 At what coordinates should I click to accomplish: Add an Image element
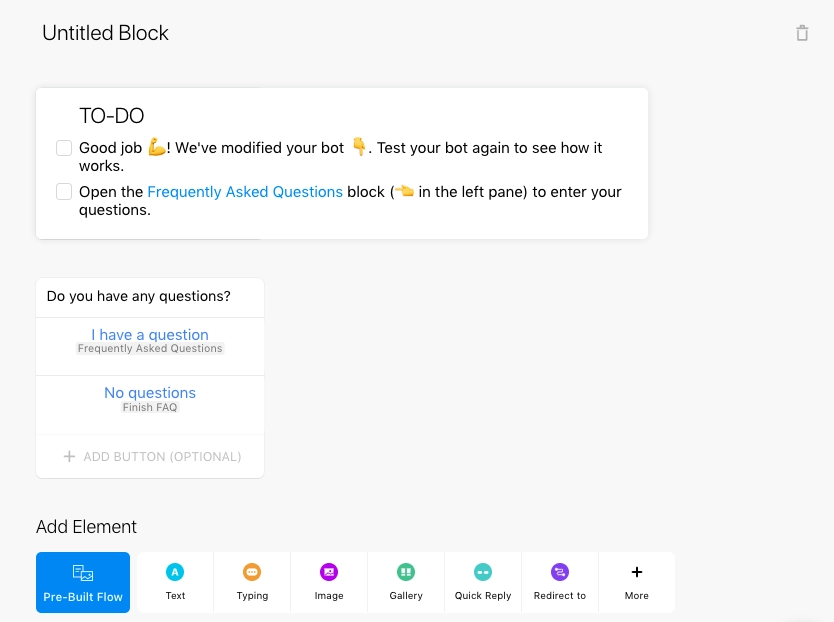pyautogui.click(x=329, y=582)
